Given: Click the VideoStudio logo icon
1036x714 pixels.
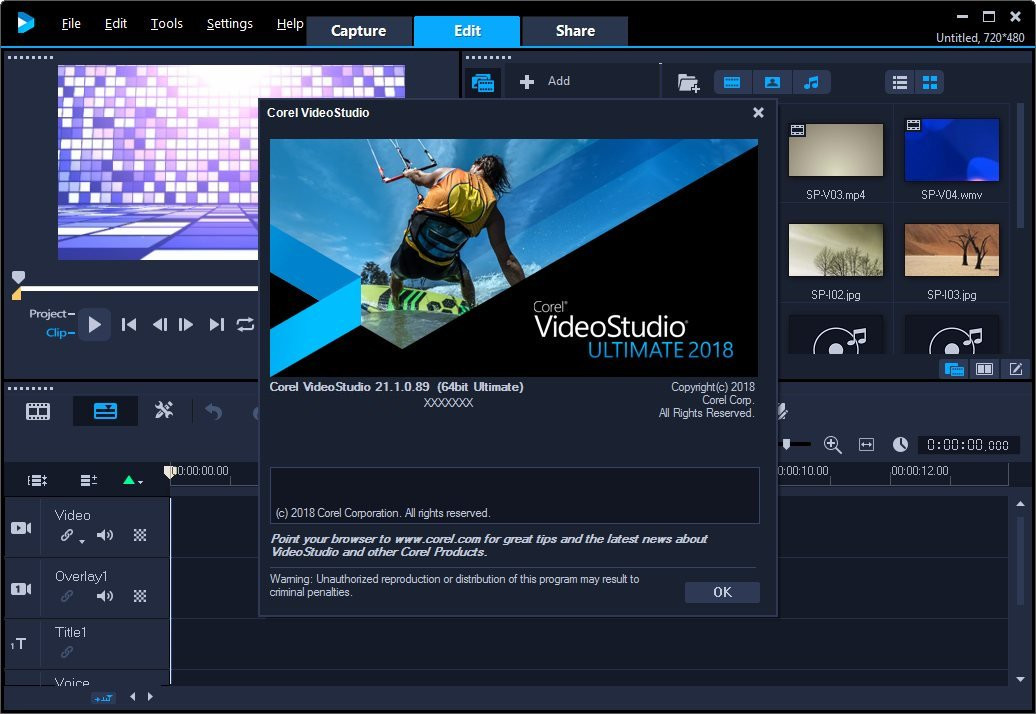Looking at the screenshot, I should coord(25,23).
